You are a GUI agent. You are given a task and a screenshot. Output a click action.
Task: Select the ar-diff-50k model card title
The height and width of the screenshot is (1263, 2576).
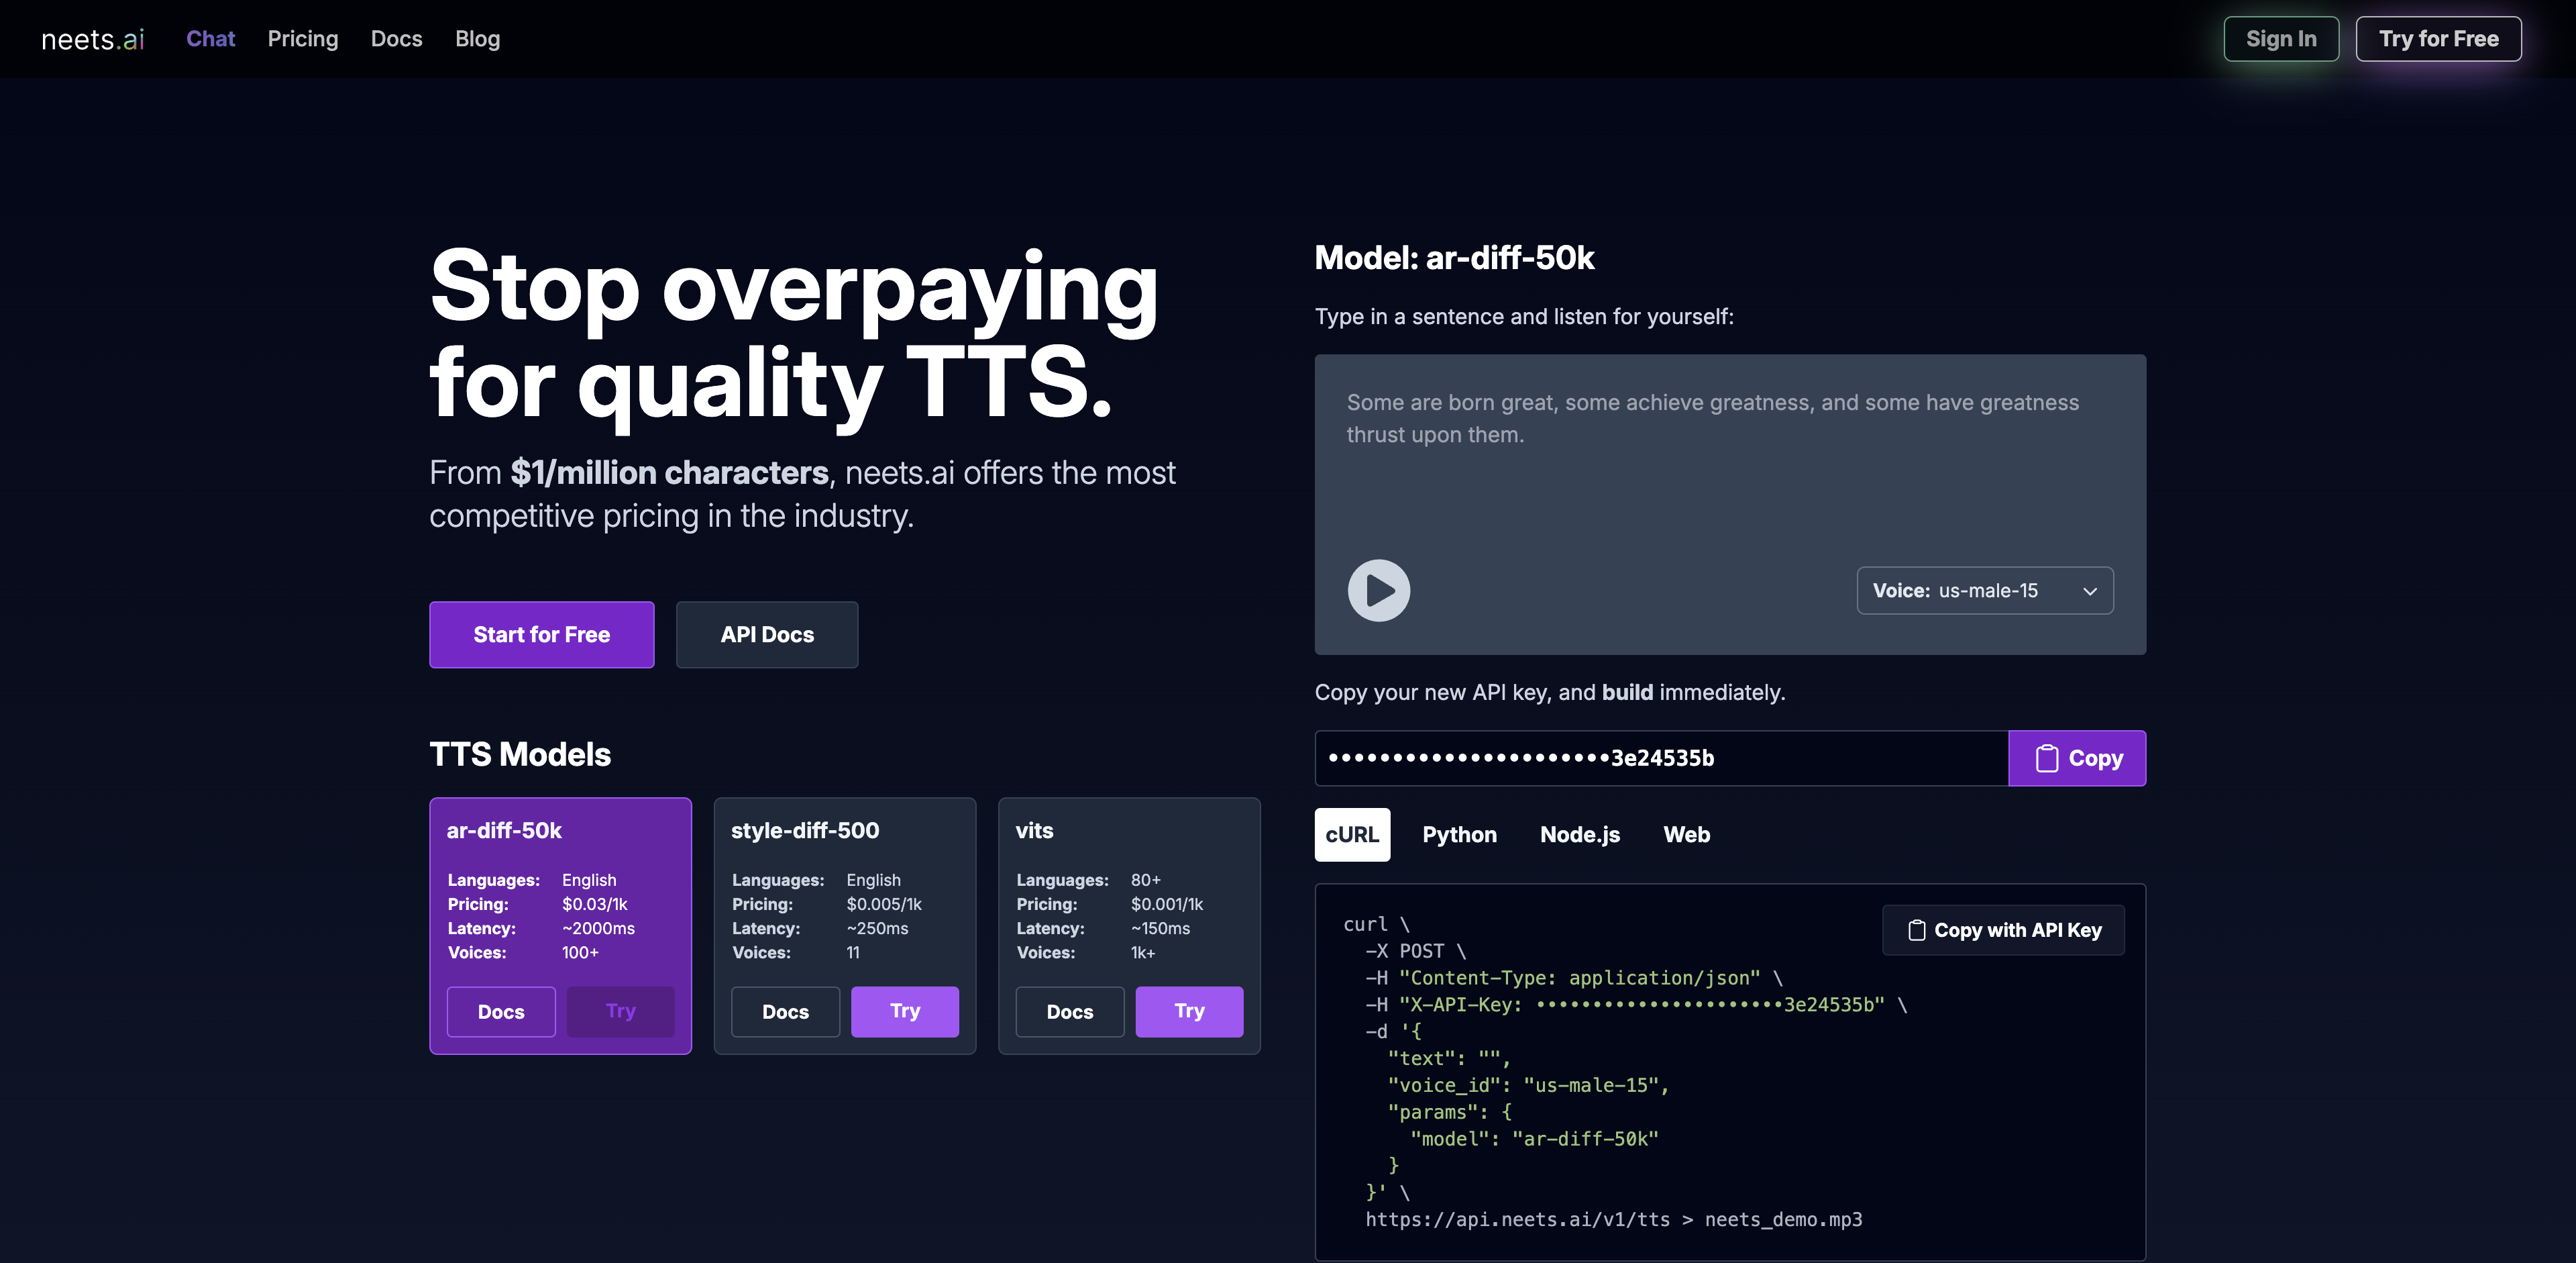pos(504,831)
